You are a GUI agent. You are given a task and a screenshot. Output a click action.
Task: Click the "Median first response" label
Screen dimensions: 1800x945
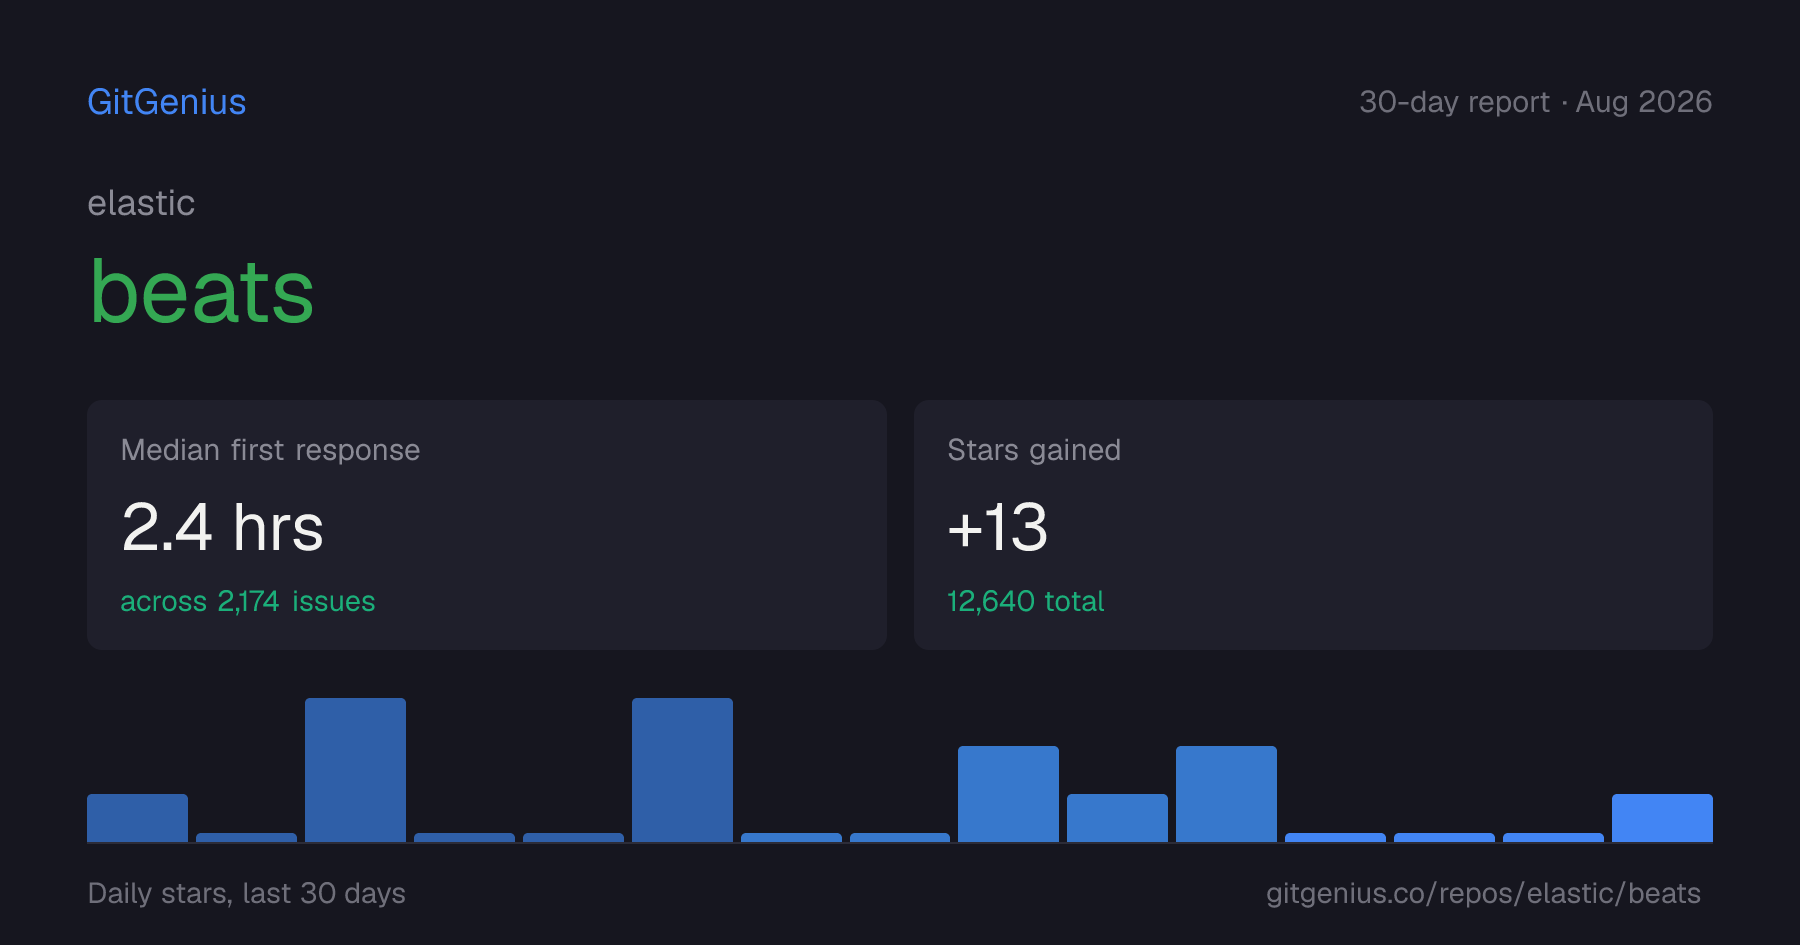pos(270,450)
